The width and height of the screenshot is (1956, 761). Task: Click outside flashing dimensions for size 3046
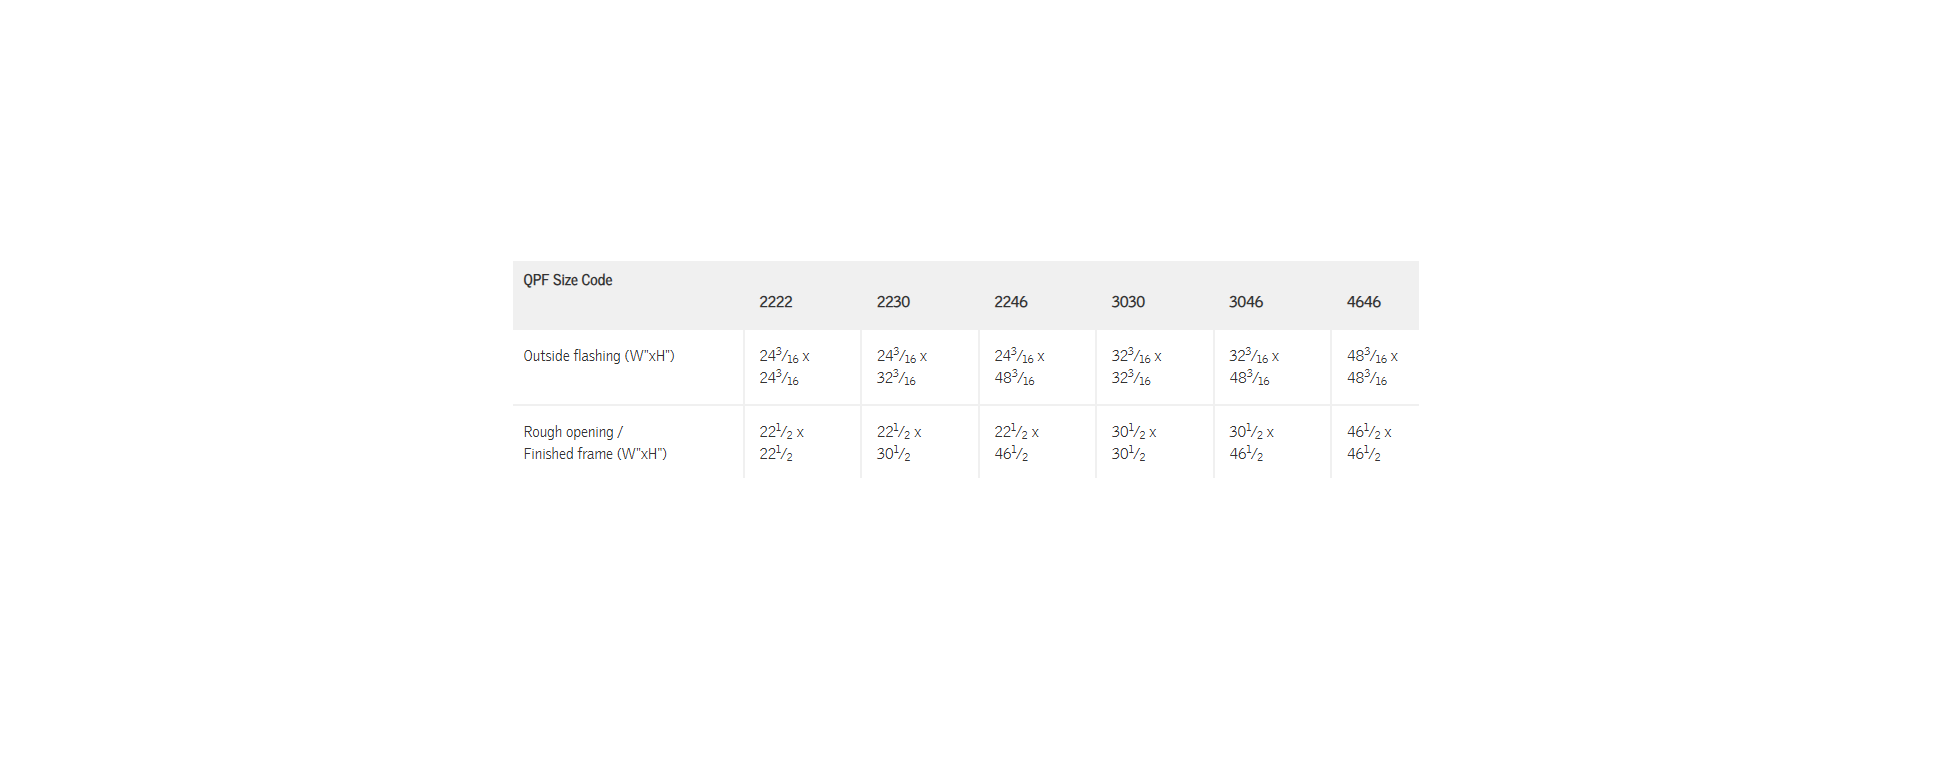pyautogui.click(x=1253, y=367)
